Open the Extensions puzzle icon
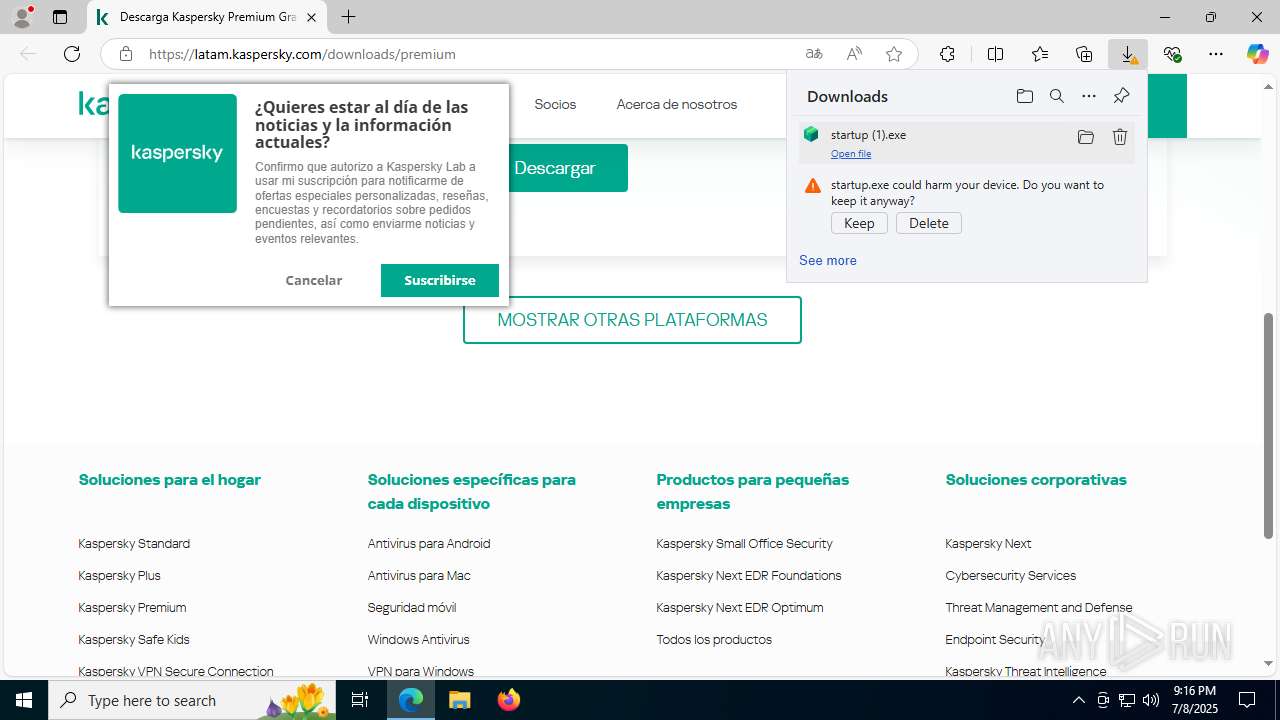Viewport: 1280px width, 720px height. (947, 54)
